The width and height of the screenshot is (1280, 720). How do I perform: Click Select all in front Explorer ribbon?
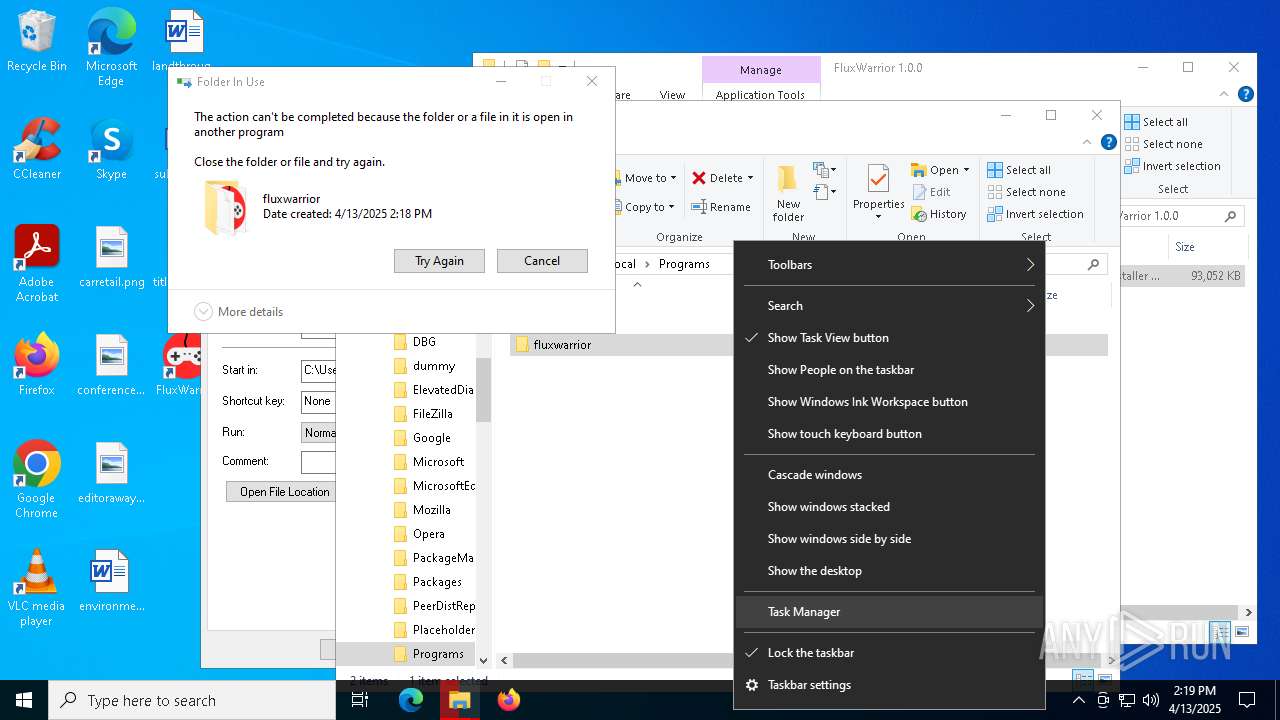click(x=1019, y=170)
